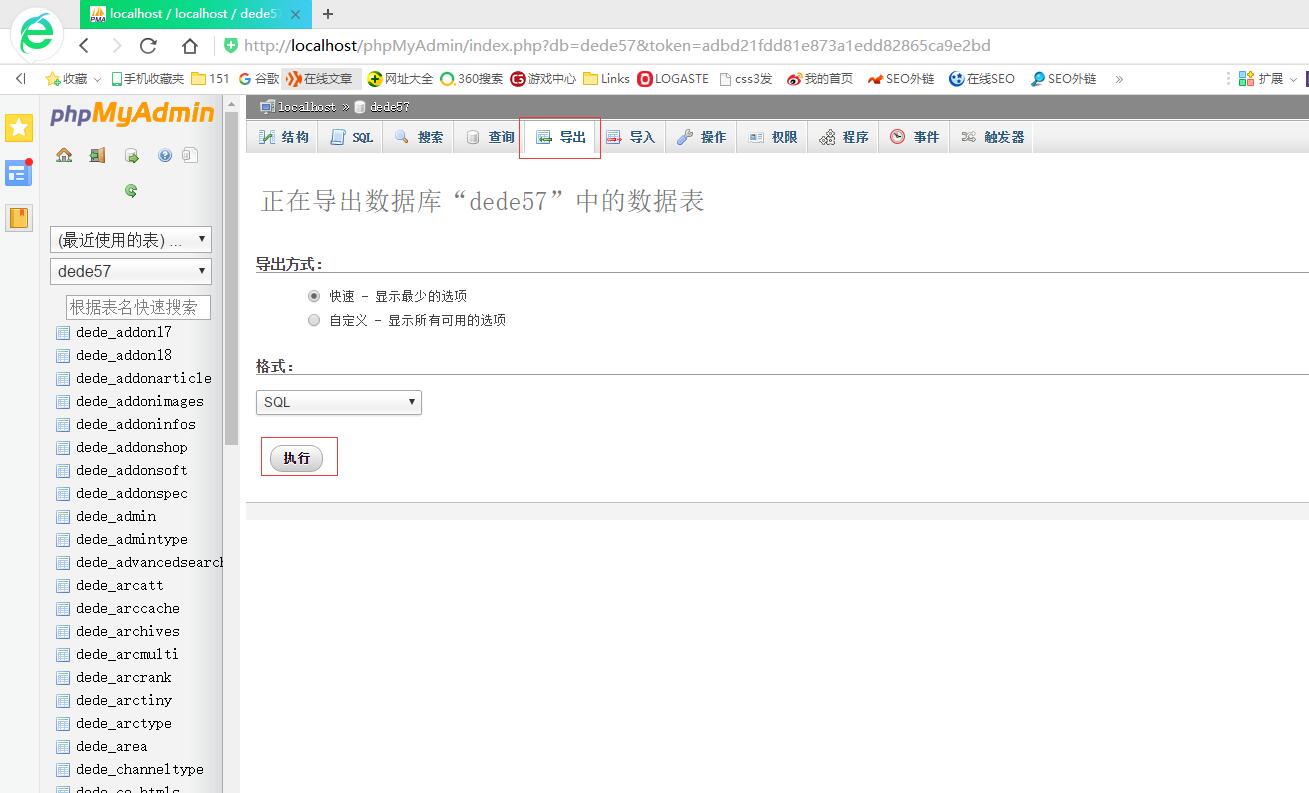Switch to the 结构 structure tab

coord(283,137)
